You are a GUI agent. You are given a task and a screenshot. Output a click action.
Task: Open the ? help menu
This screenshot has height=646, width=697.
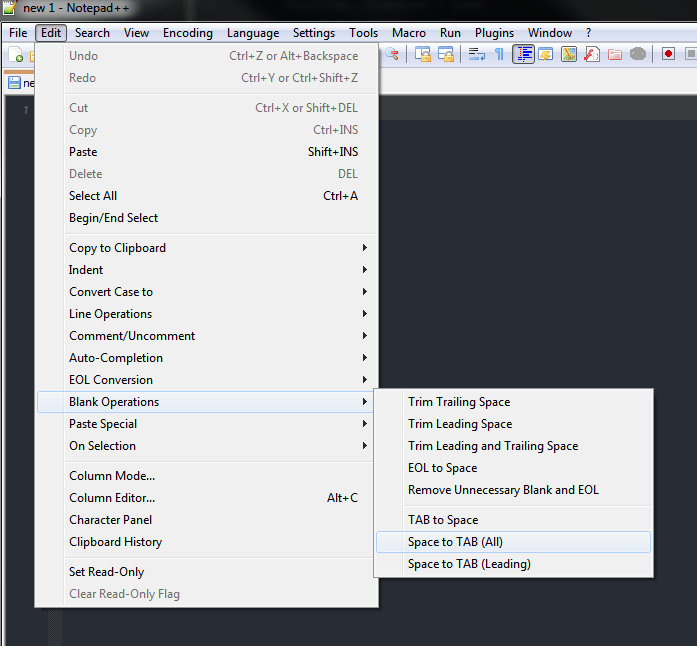point(589,33)
